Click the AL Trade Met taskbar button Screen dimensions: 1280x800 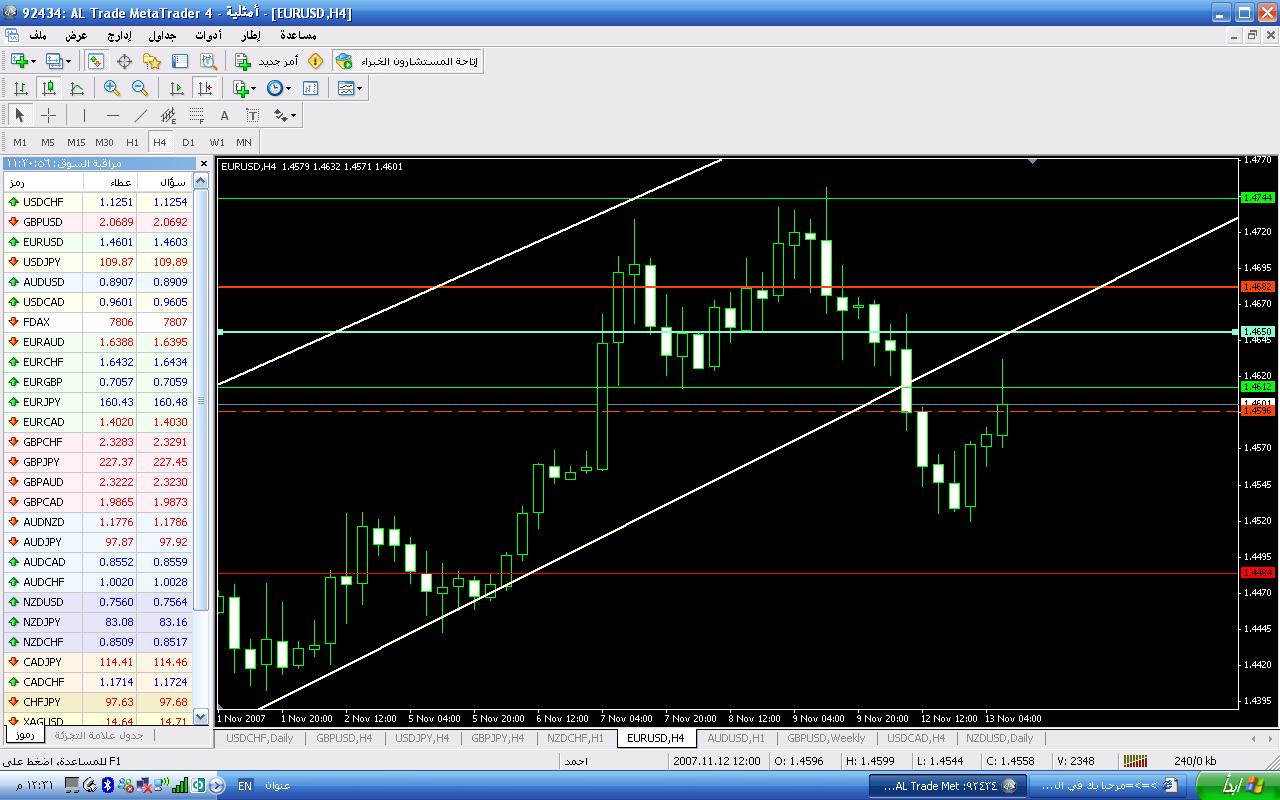pos(946,786)
